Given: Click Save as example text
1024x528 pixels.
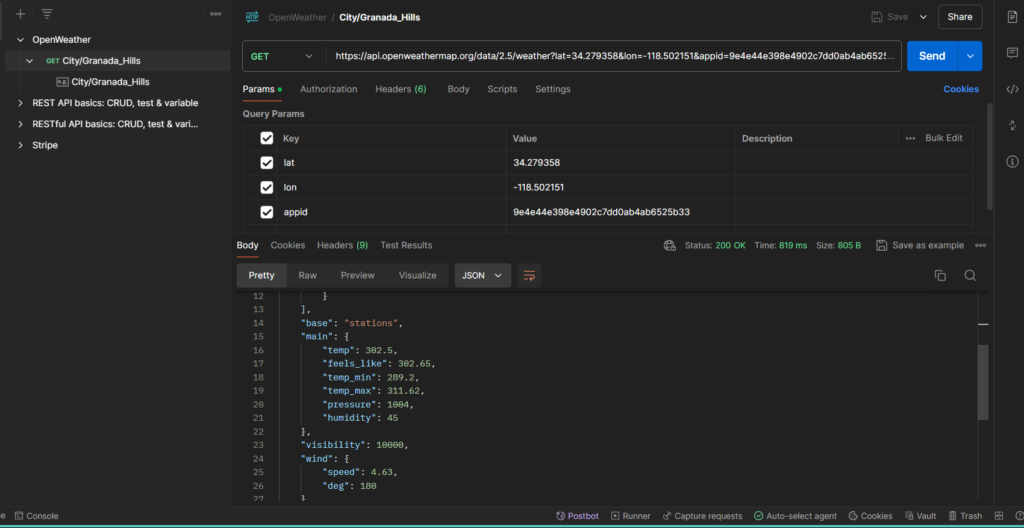Looking at the screenshot, I should pos(928,245).
